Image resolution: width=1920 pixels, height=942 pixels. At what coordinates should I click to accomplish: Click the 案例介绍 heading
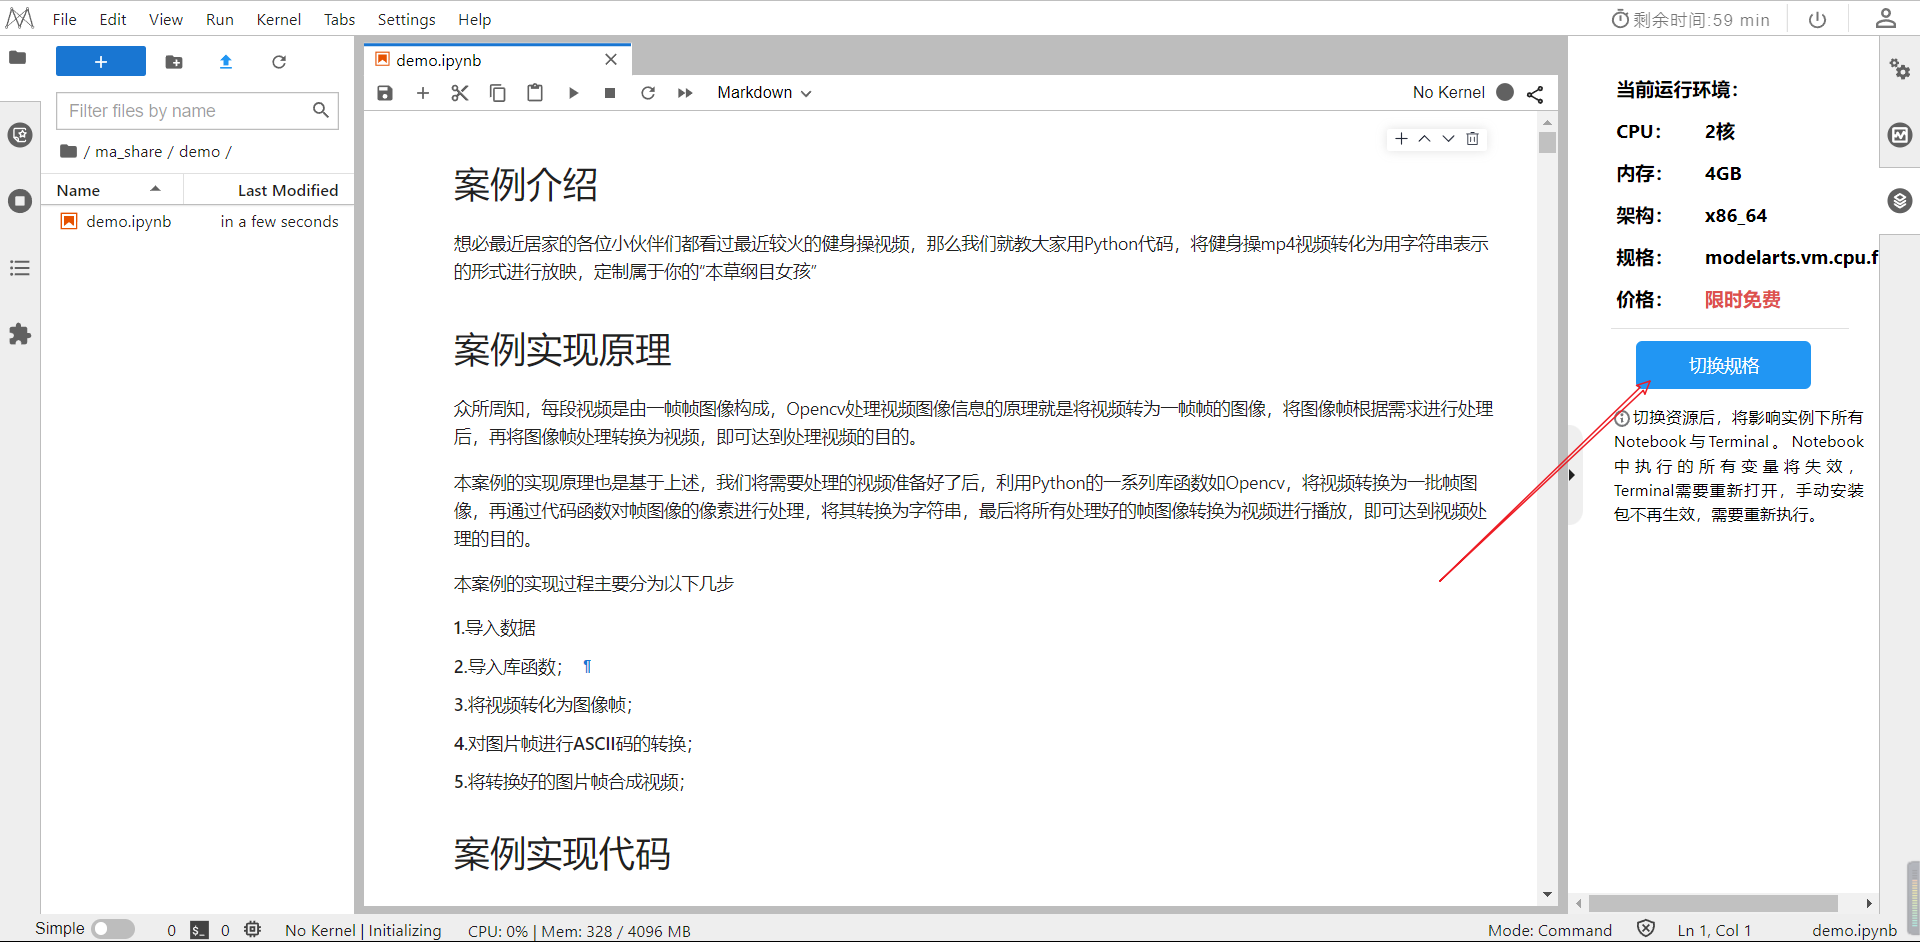[x=526, y=185]
